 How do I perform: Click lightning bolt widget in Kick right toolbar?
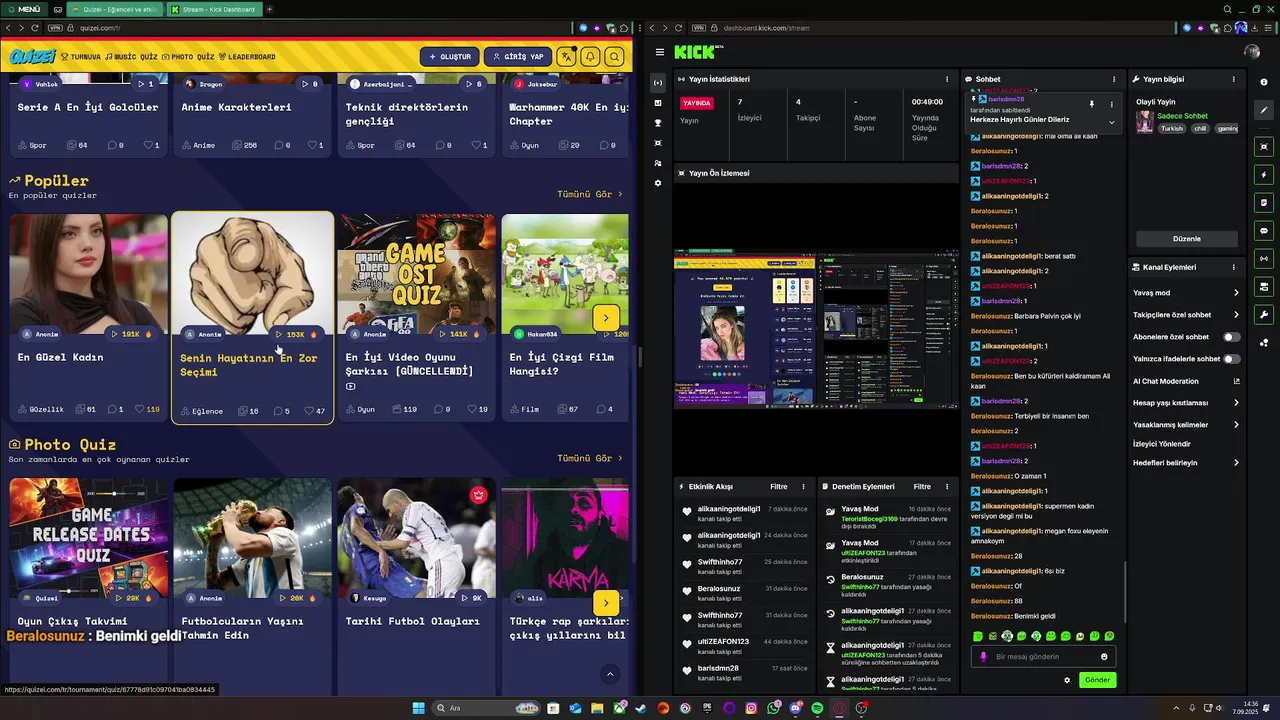1264,175
